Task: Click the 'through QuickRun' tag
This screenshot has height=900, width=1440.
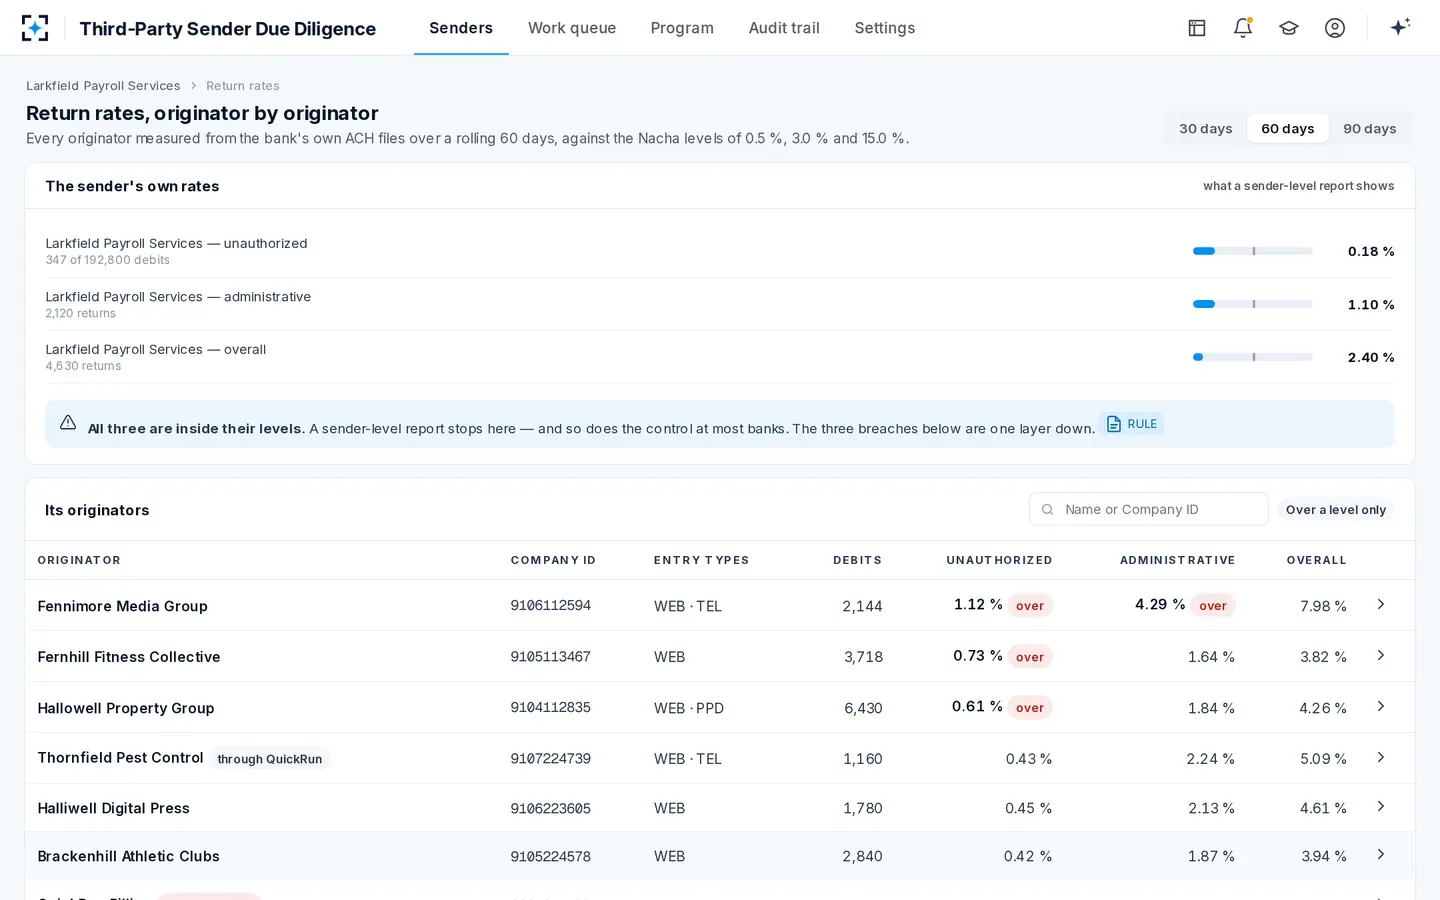Action: click(x=270, y=759)
